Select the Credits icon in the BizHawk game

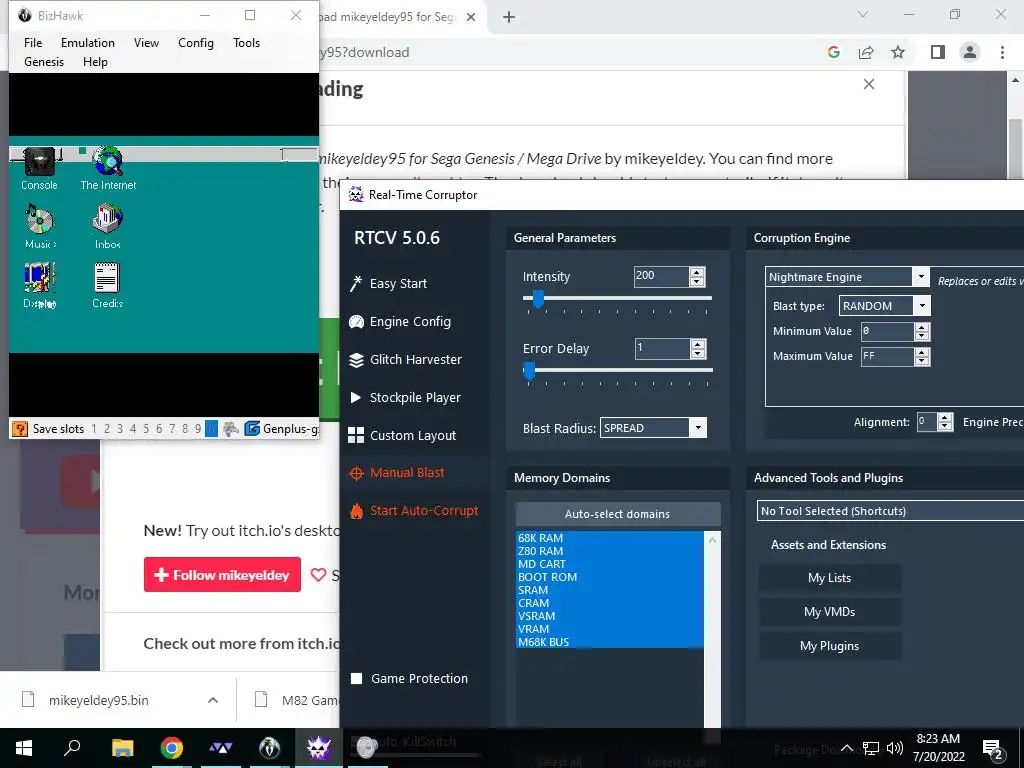coord(107,285)
